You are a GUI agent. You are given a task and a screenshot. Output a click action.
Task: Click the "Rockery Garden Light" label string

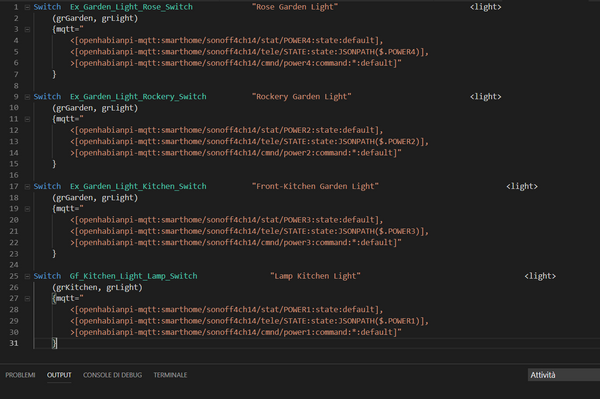302,96
